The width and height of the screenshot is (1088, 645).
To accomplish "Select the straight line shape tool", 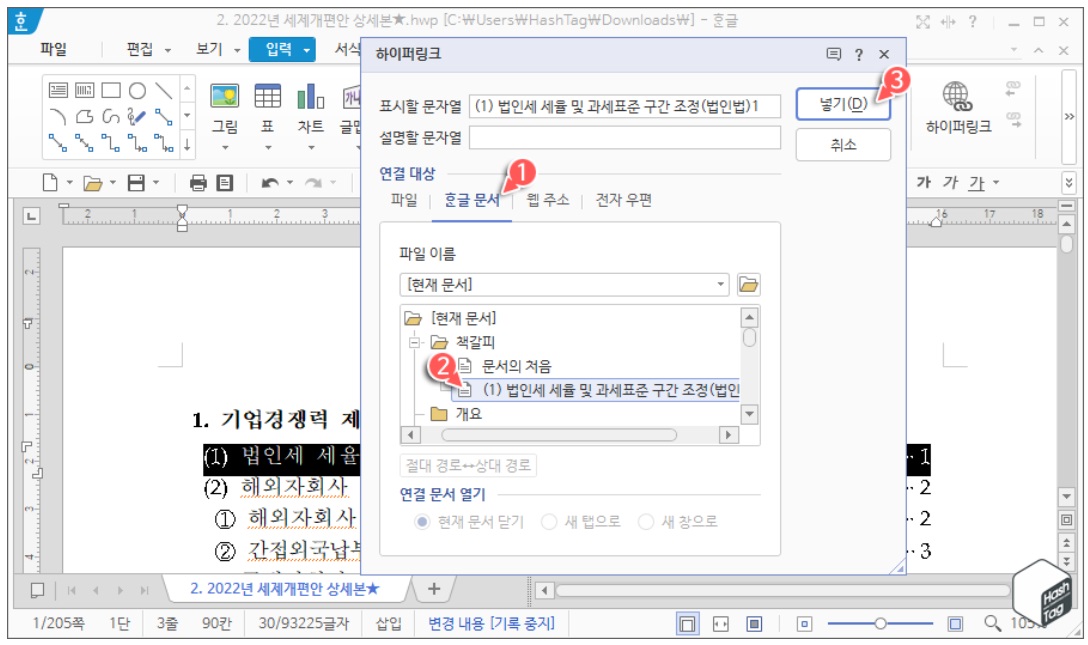I will pyautogui.click(x=164, y=91).
